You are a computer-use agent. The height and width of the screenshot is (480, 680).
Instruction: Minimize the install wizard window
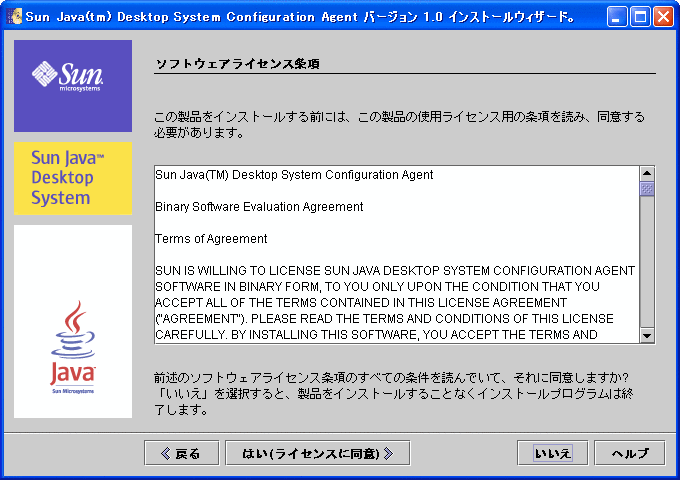click(617, 17)
